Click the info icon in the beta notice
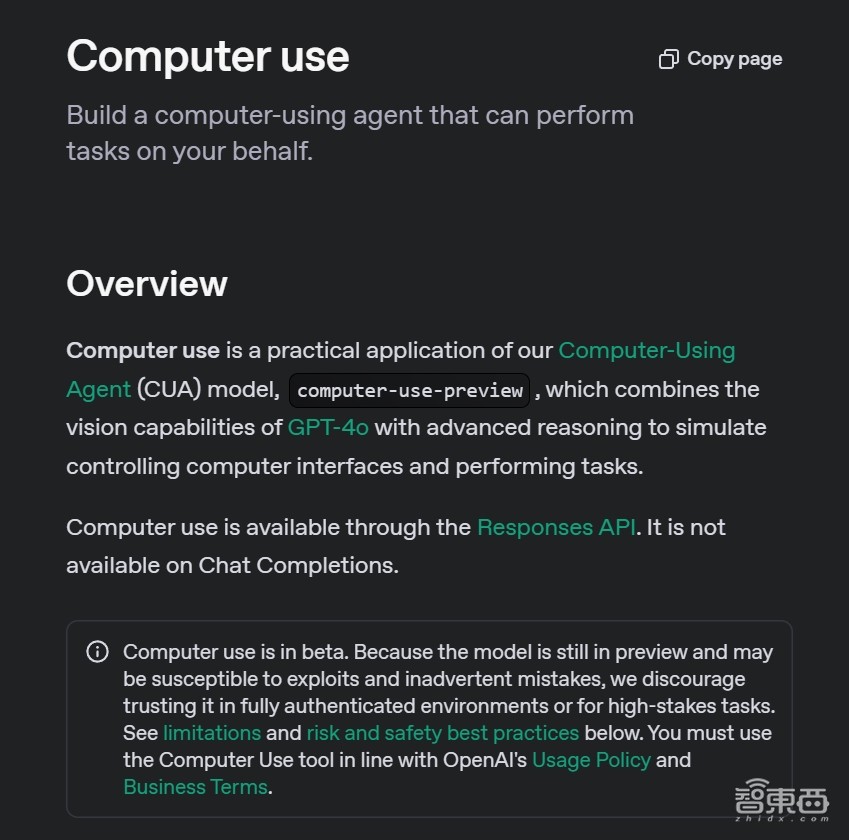849x840 pixels. click(x=97, y=652)
